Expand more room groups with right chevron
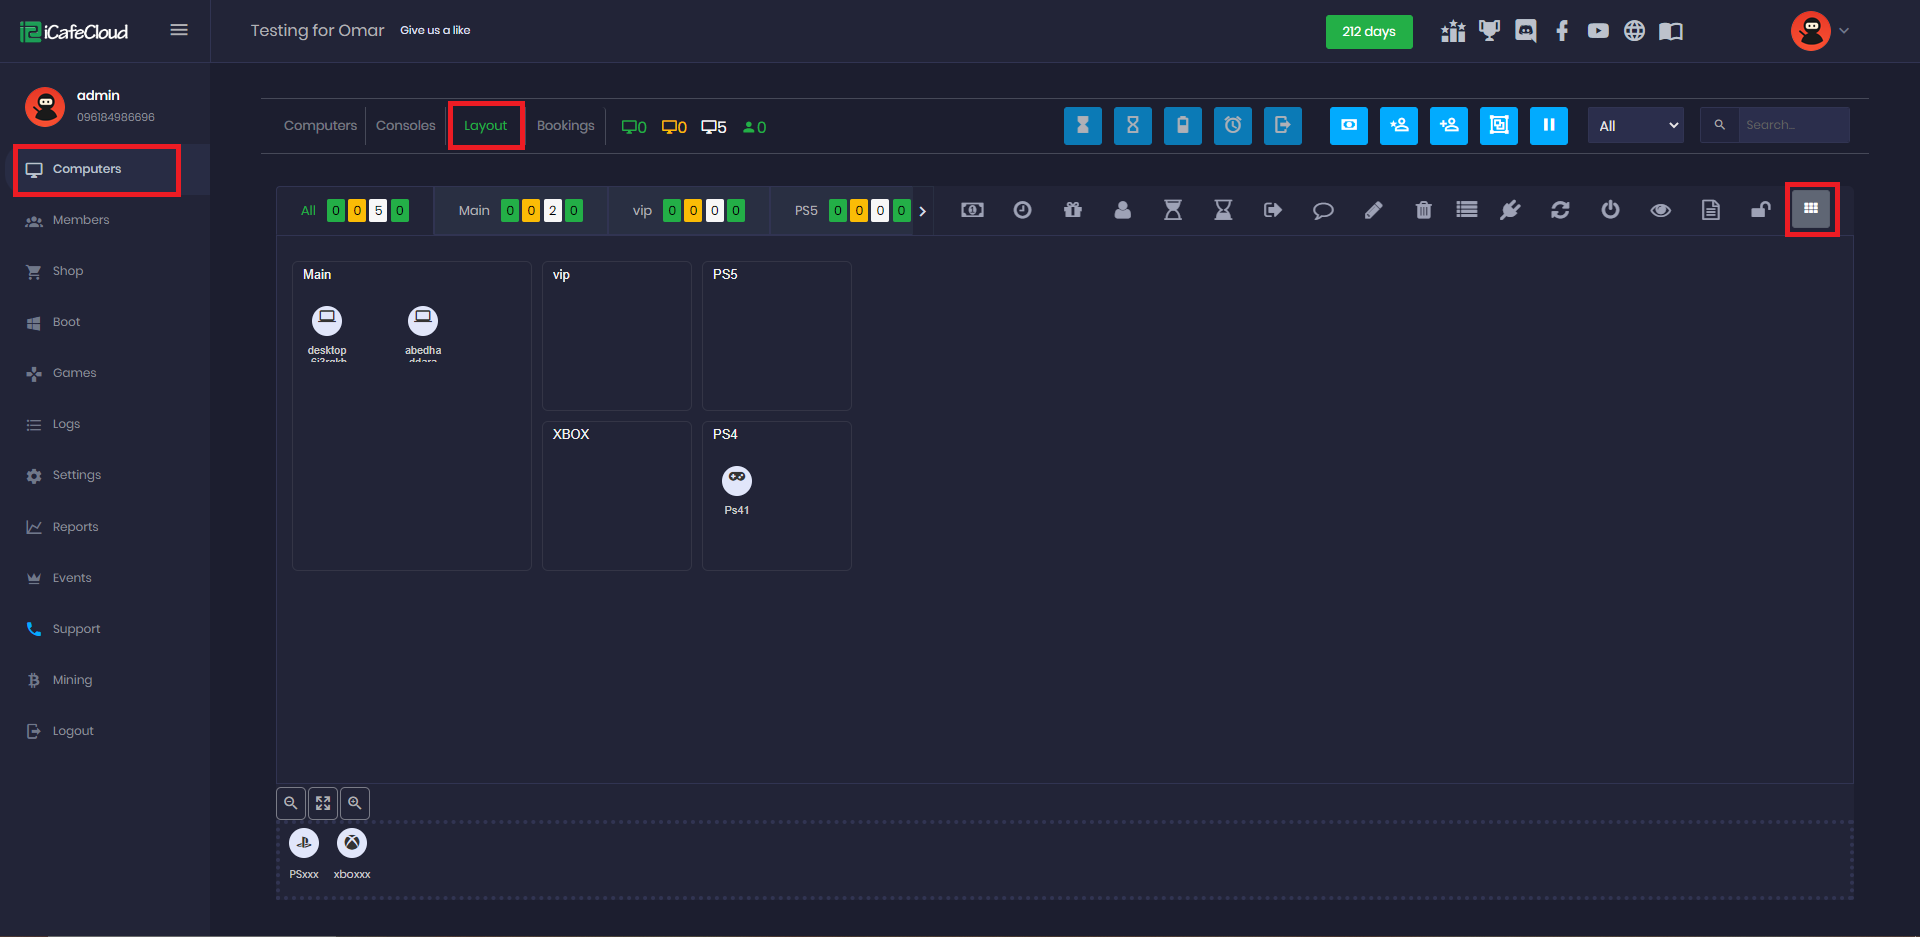This screenshot has height=937, width=1920. (x=922, y=211)
